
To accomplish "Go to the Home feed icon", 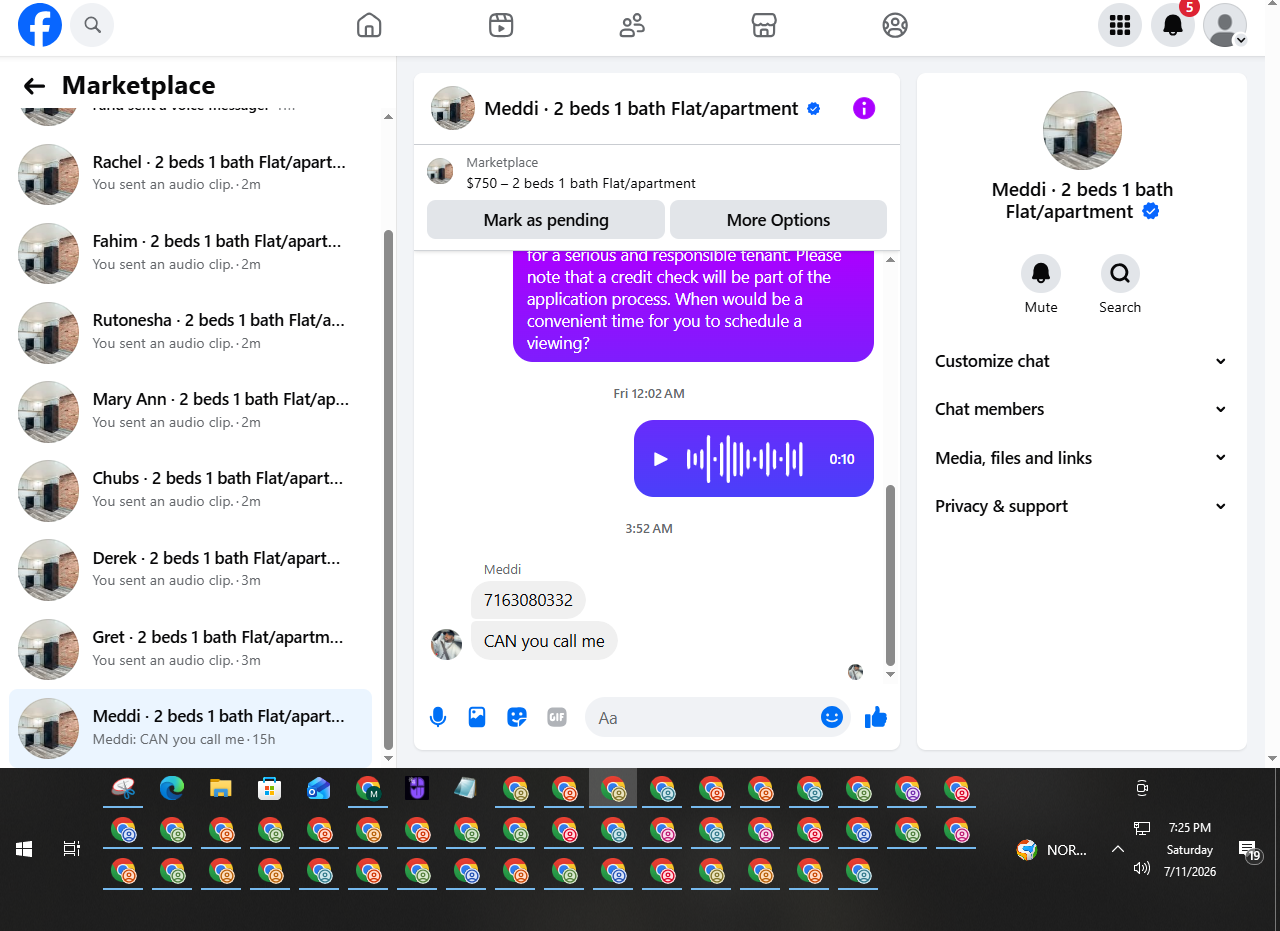I will (x=369, y=25).
